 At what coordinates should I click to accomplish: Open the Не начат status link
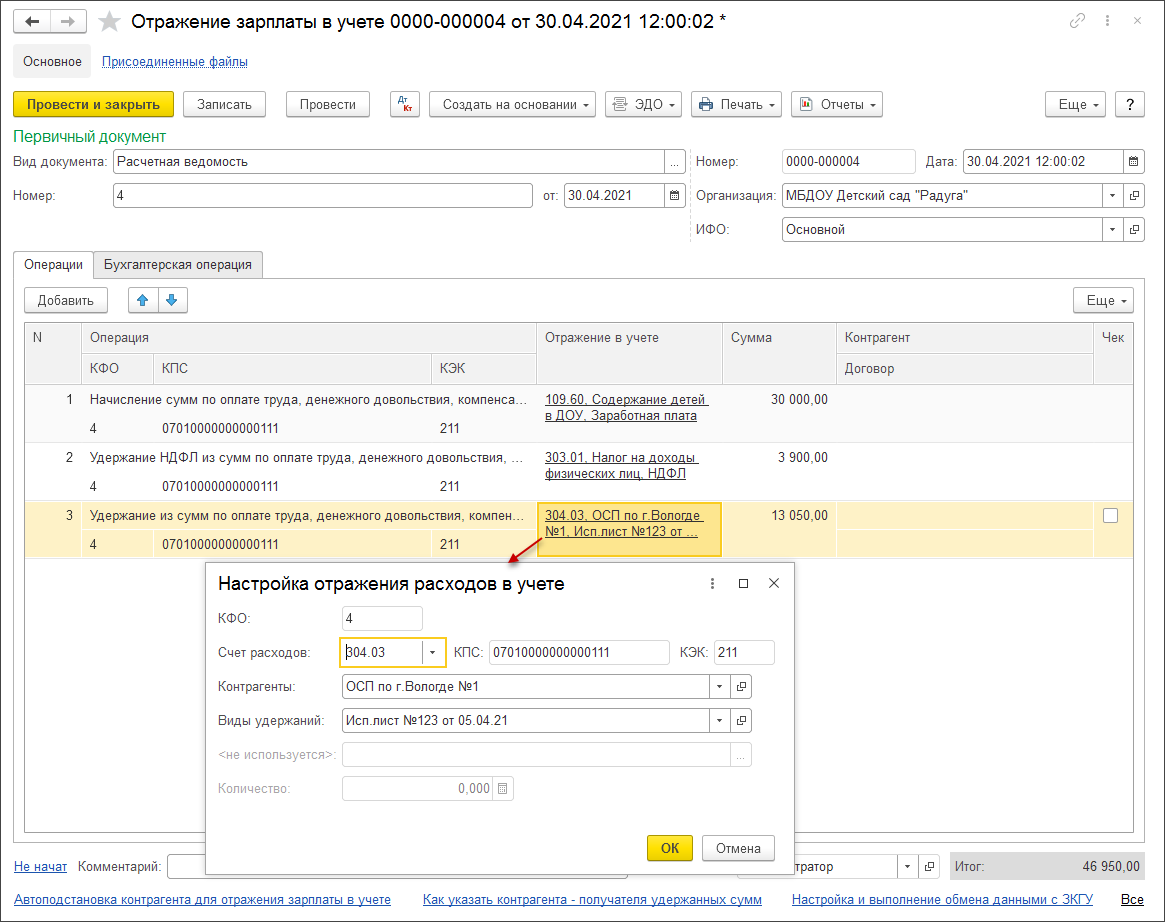pyautogui.click(x=40, y=866)
